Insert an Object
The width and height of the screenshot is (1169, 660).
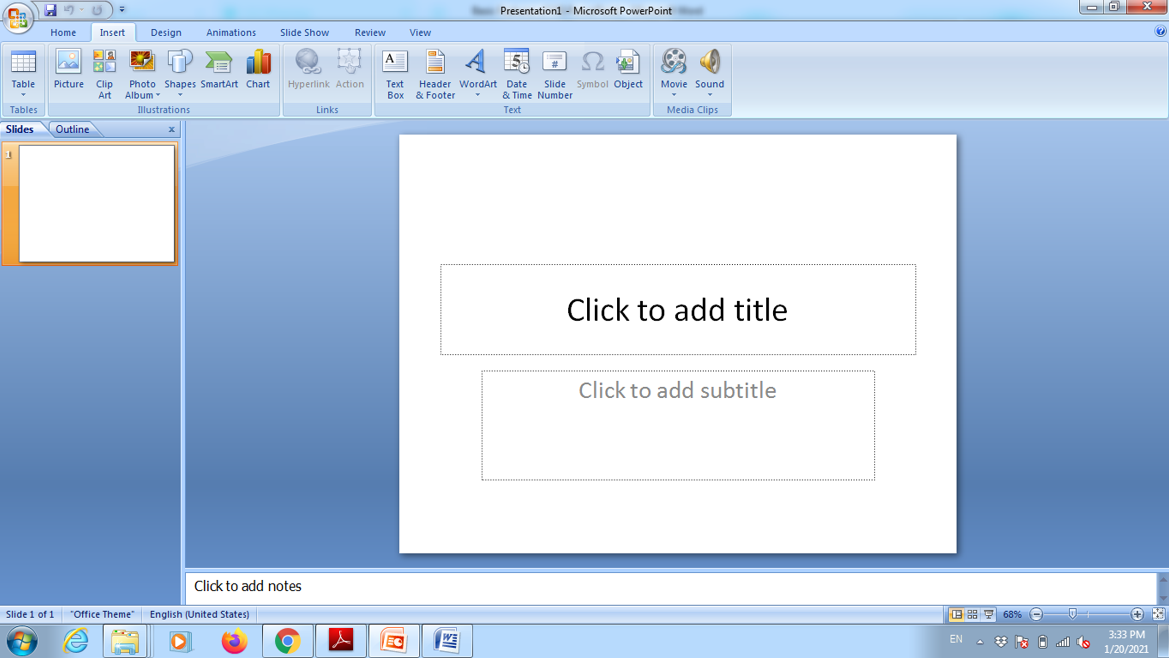coord(628,71)
